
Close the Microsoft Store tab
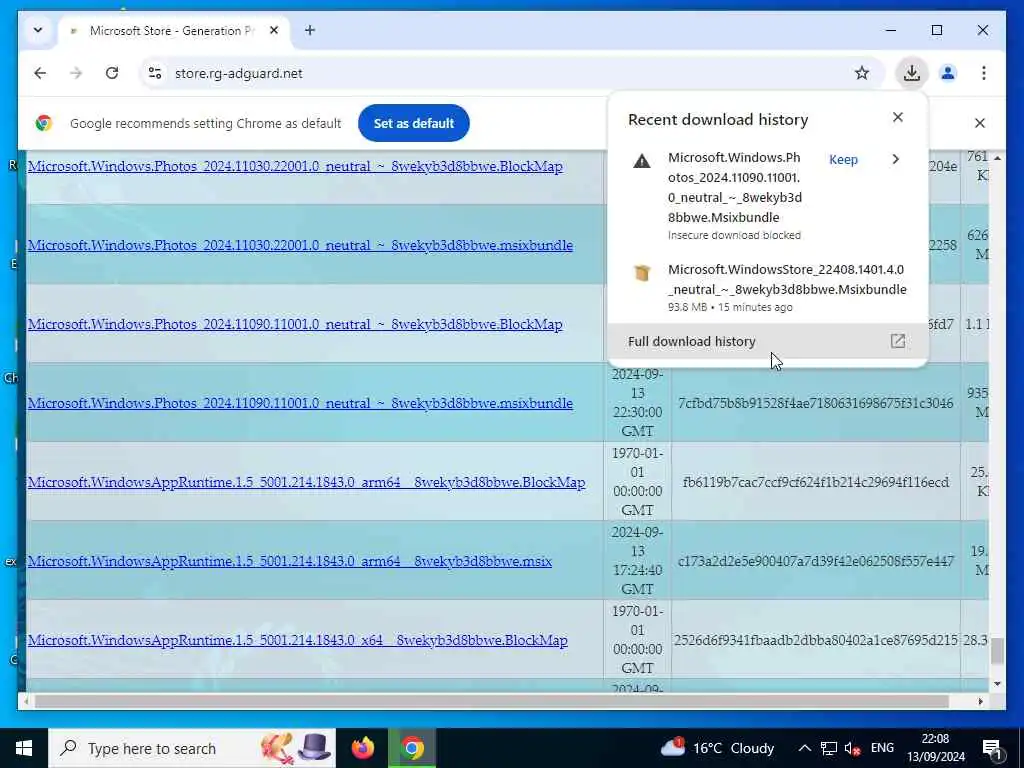(274, 30)
